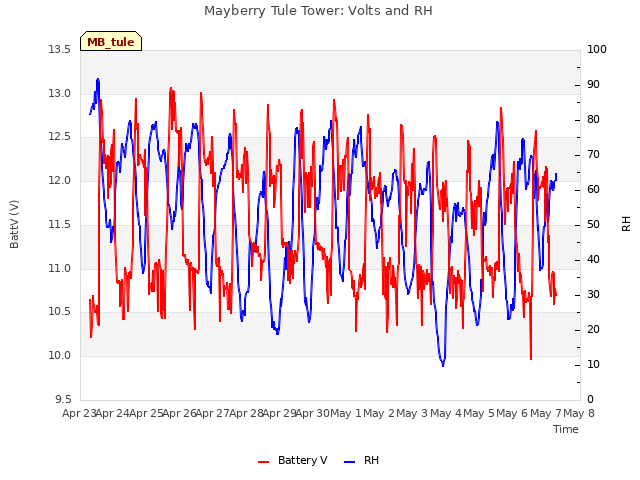640x480 pixels.
Task: Click the right-side RH axis title
Action: [x=626, y=224]
